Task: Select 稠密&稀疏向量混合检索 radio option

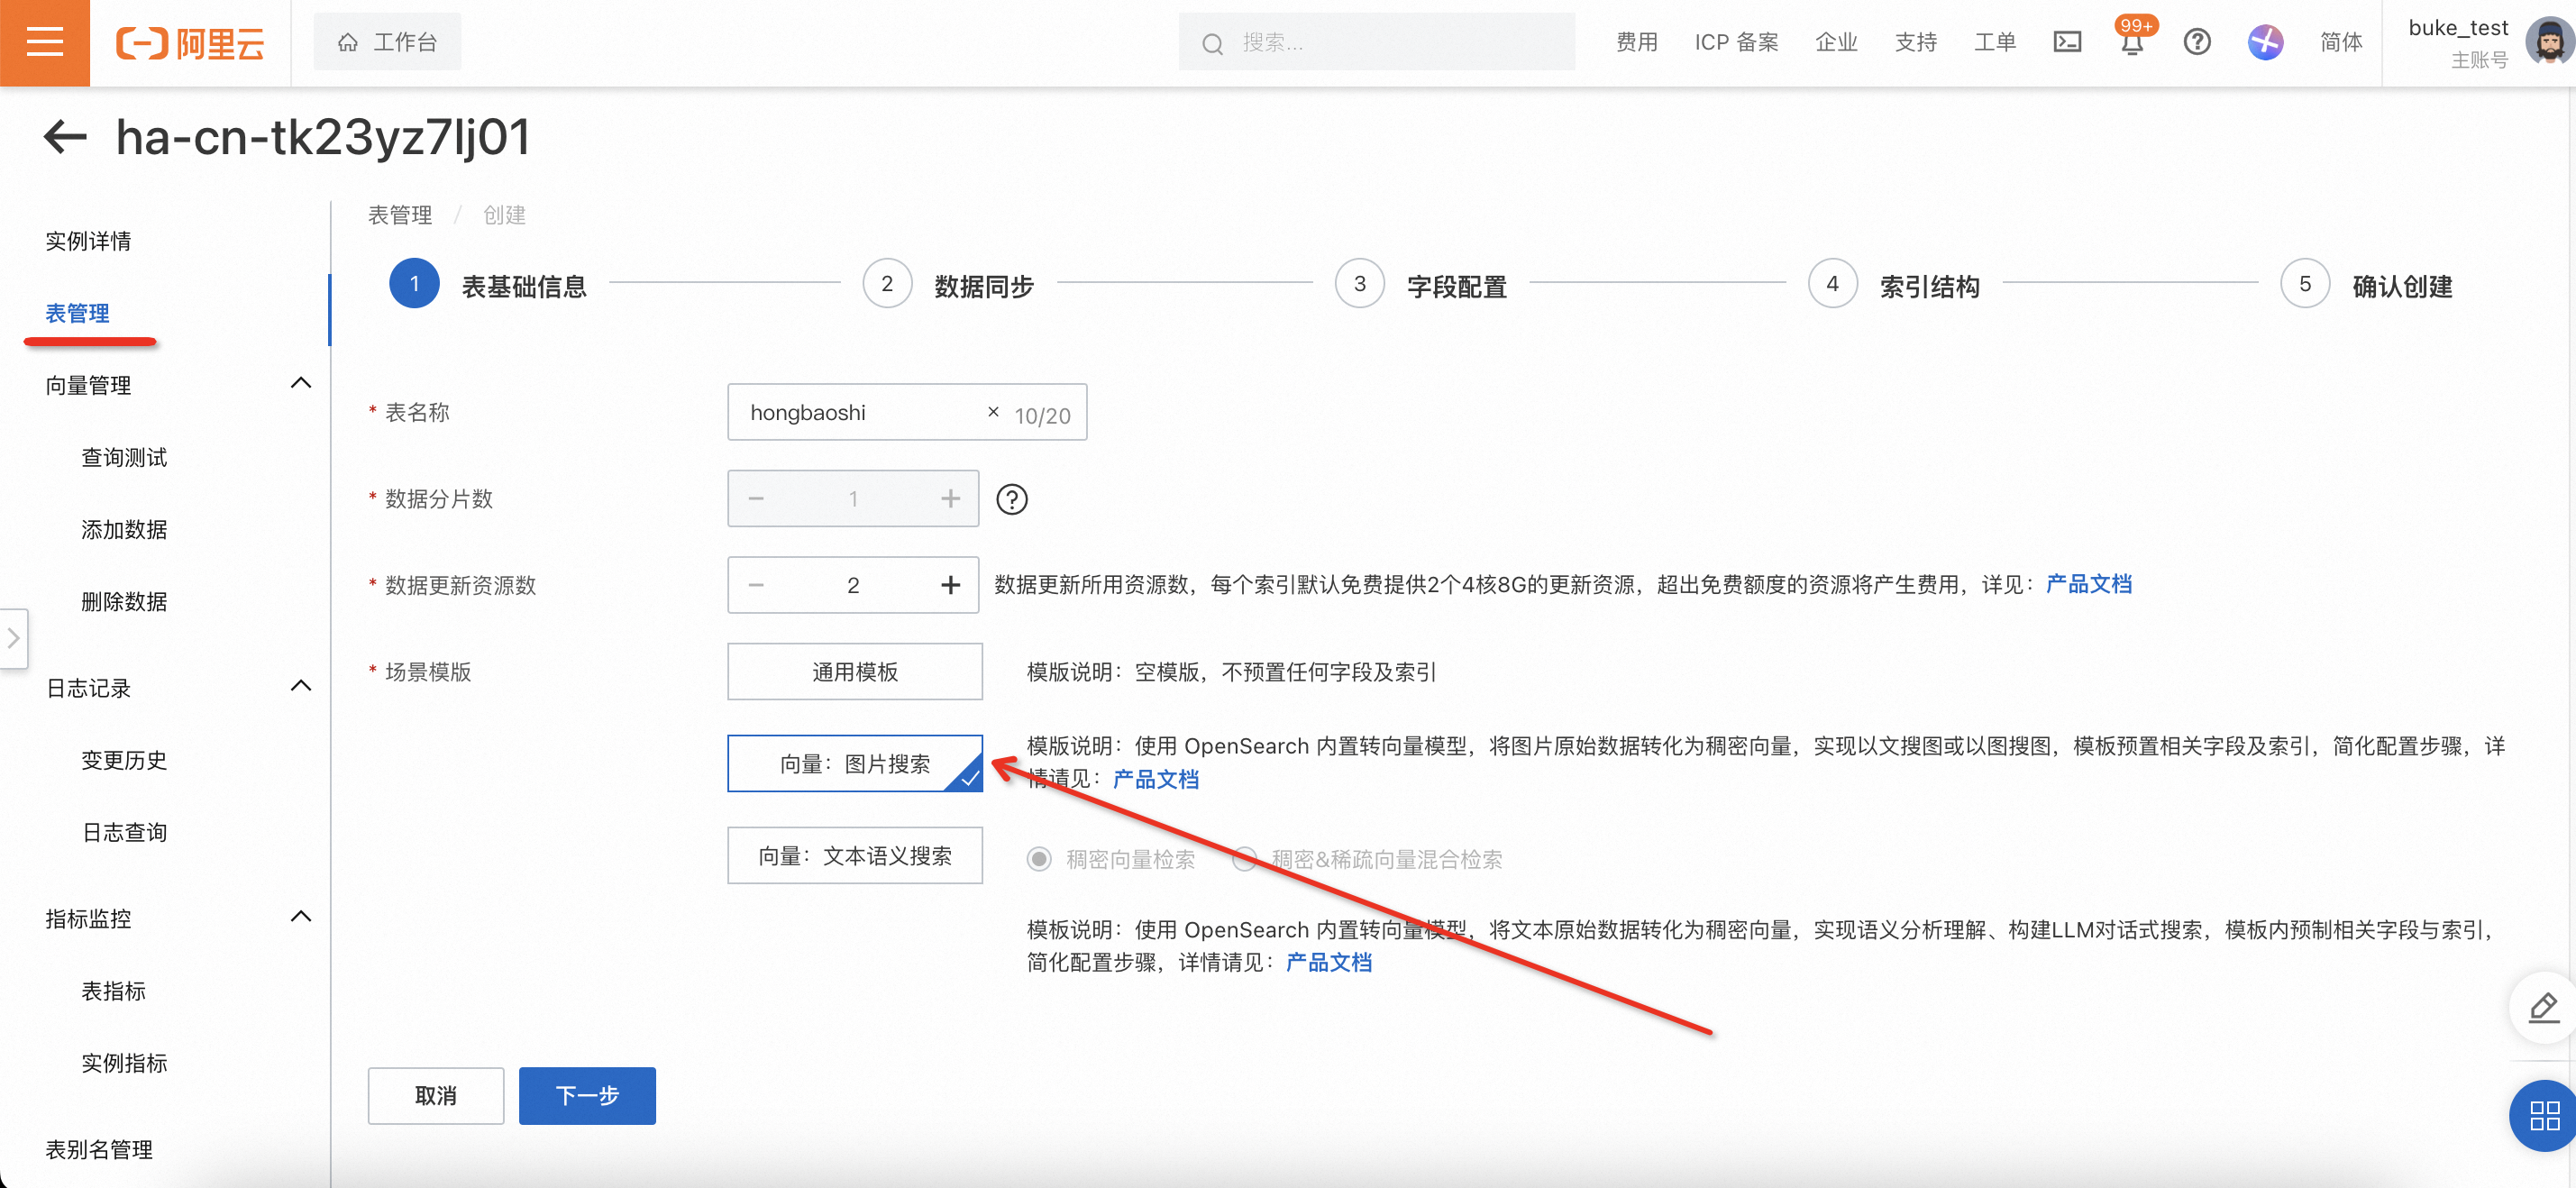Action: [x=1244, y=859]
